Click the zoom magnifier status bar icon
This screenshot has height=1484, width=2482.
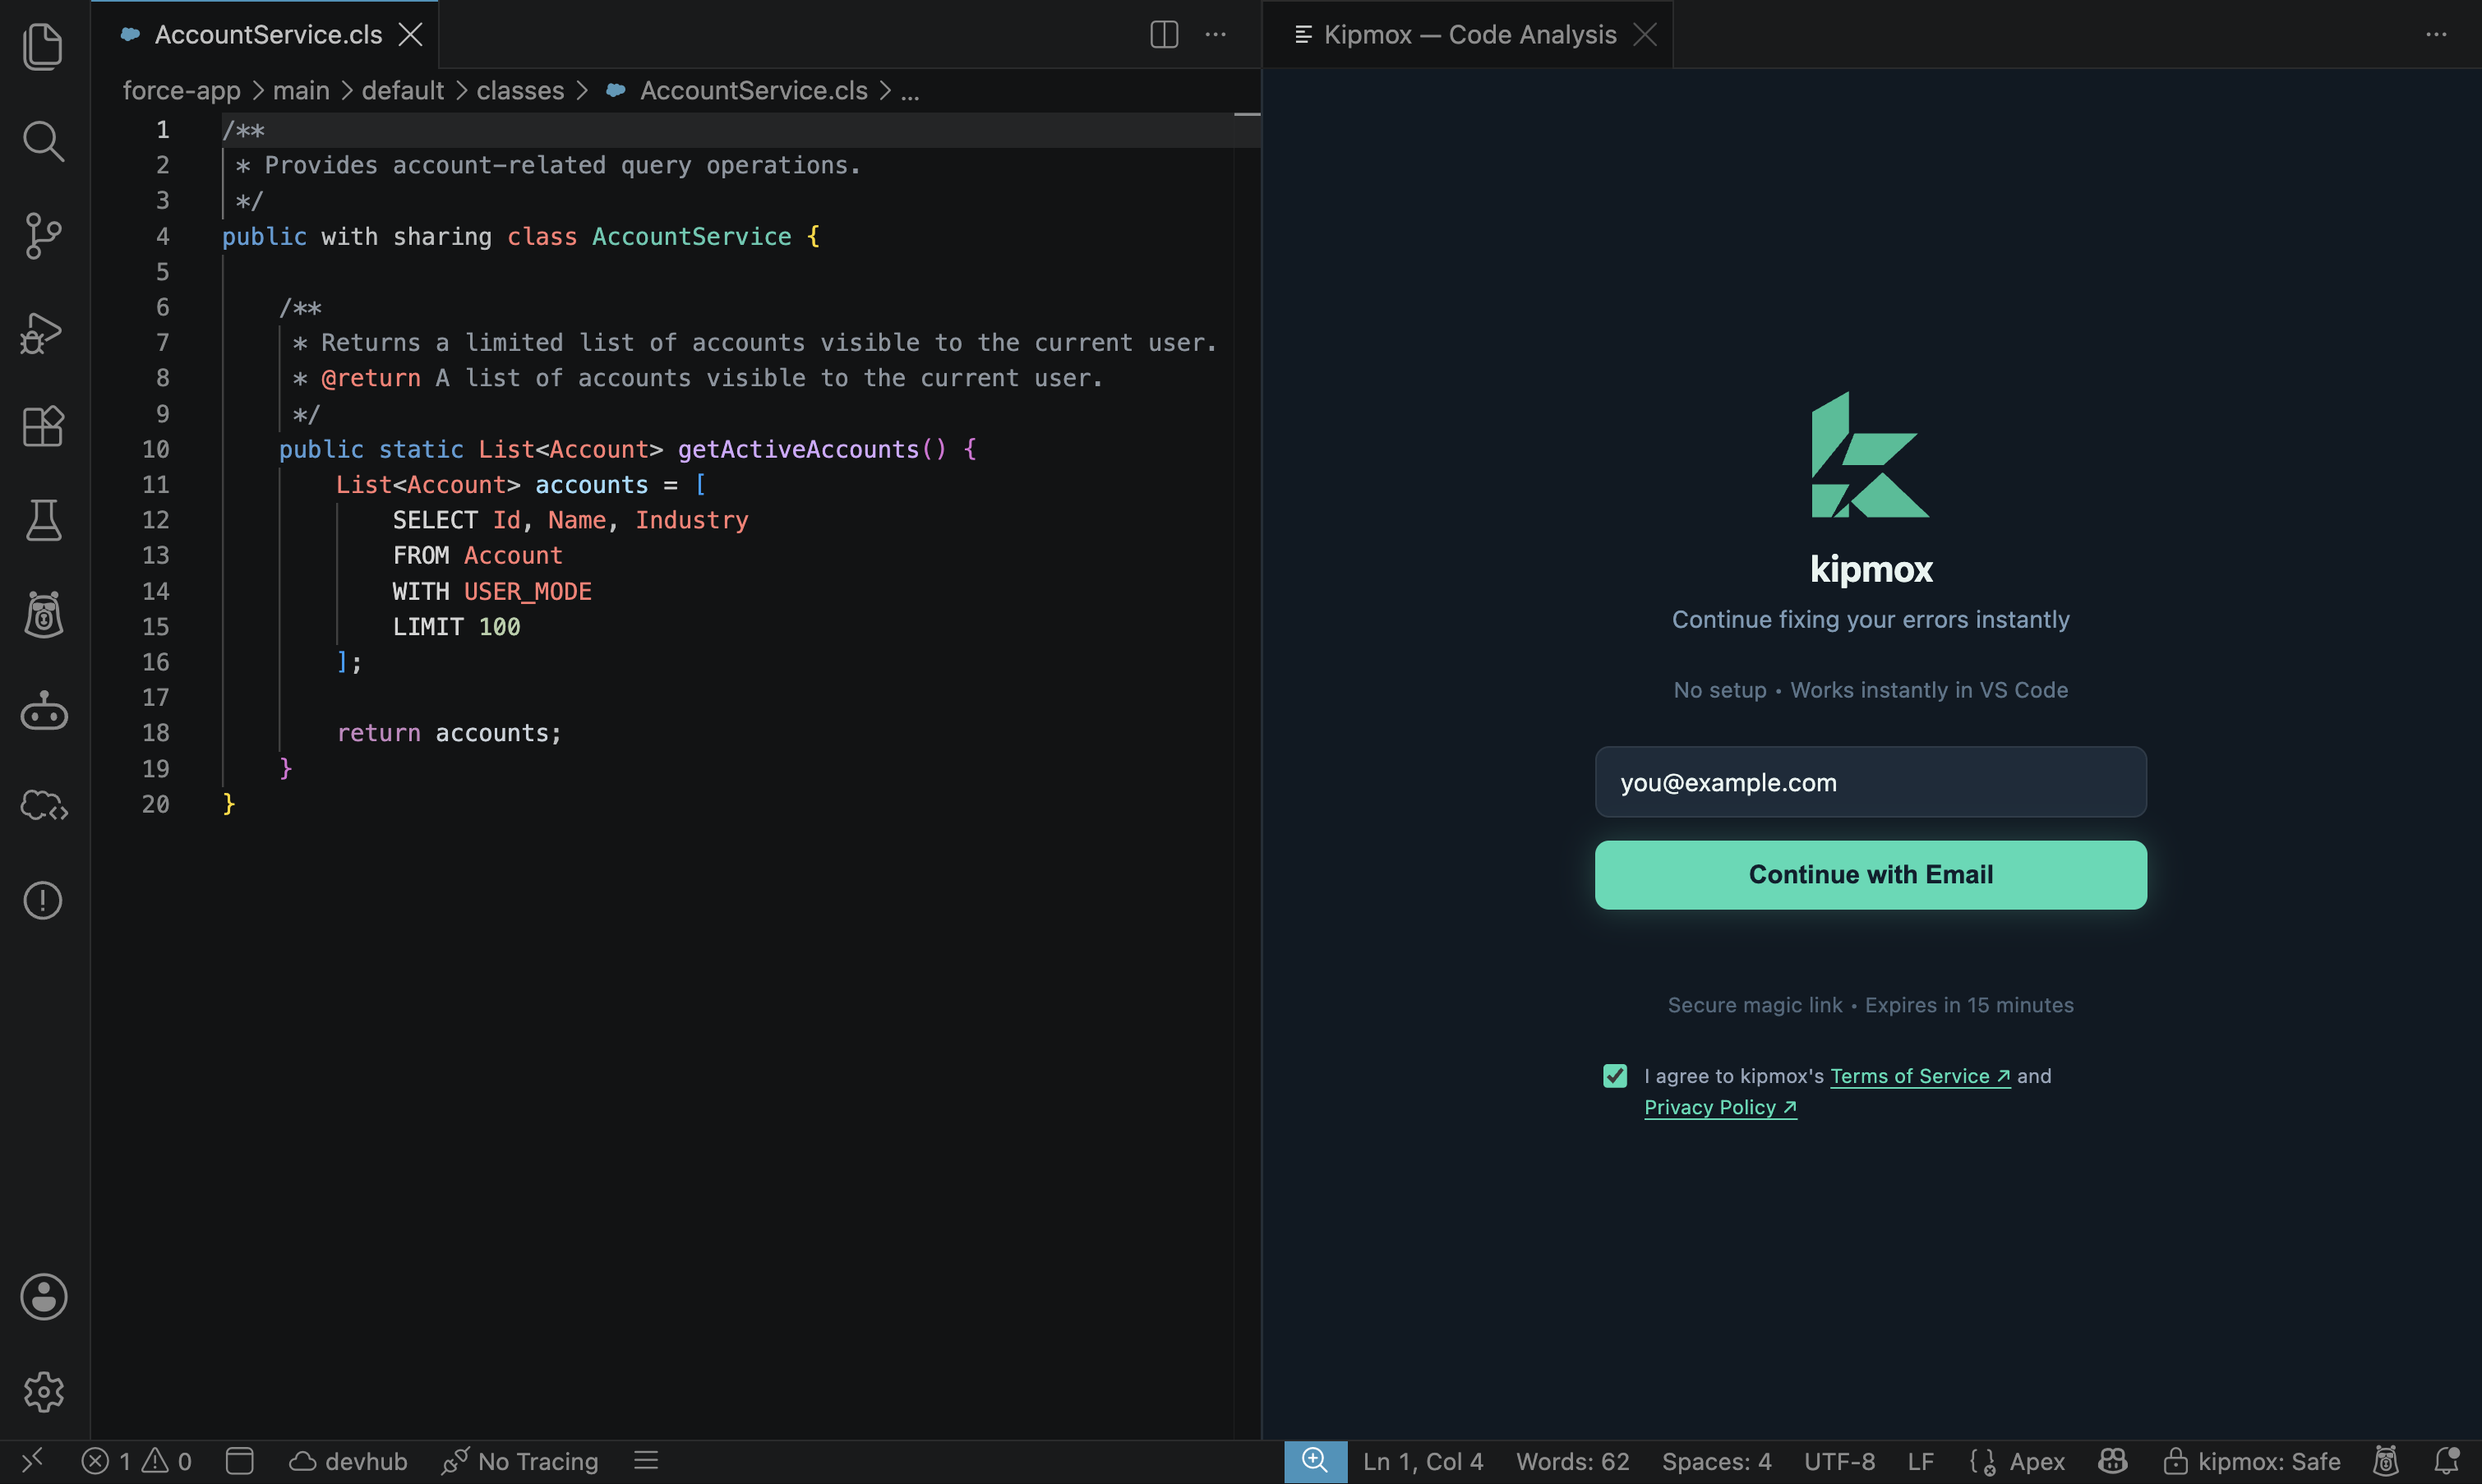1315,1461
